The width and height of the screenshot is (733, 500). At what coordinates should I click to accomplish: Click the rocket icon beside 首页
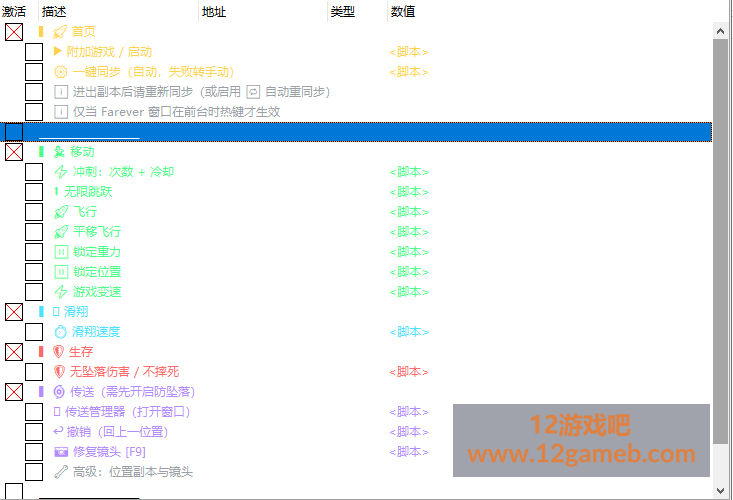[x=60, y=32]
